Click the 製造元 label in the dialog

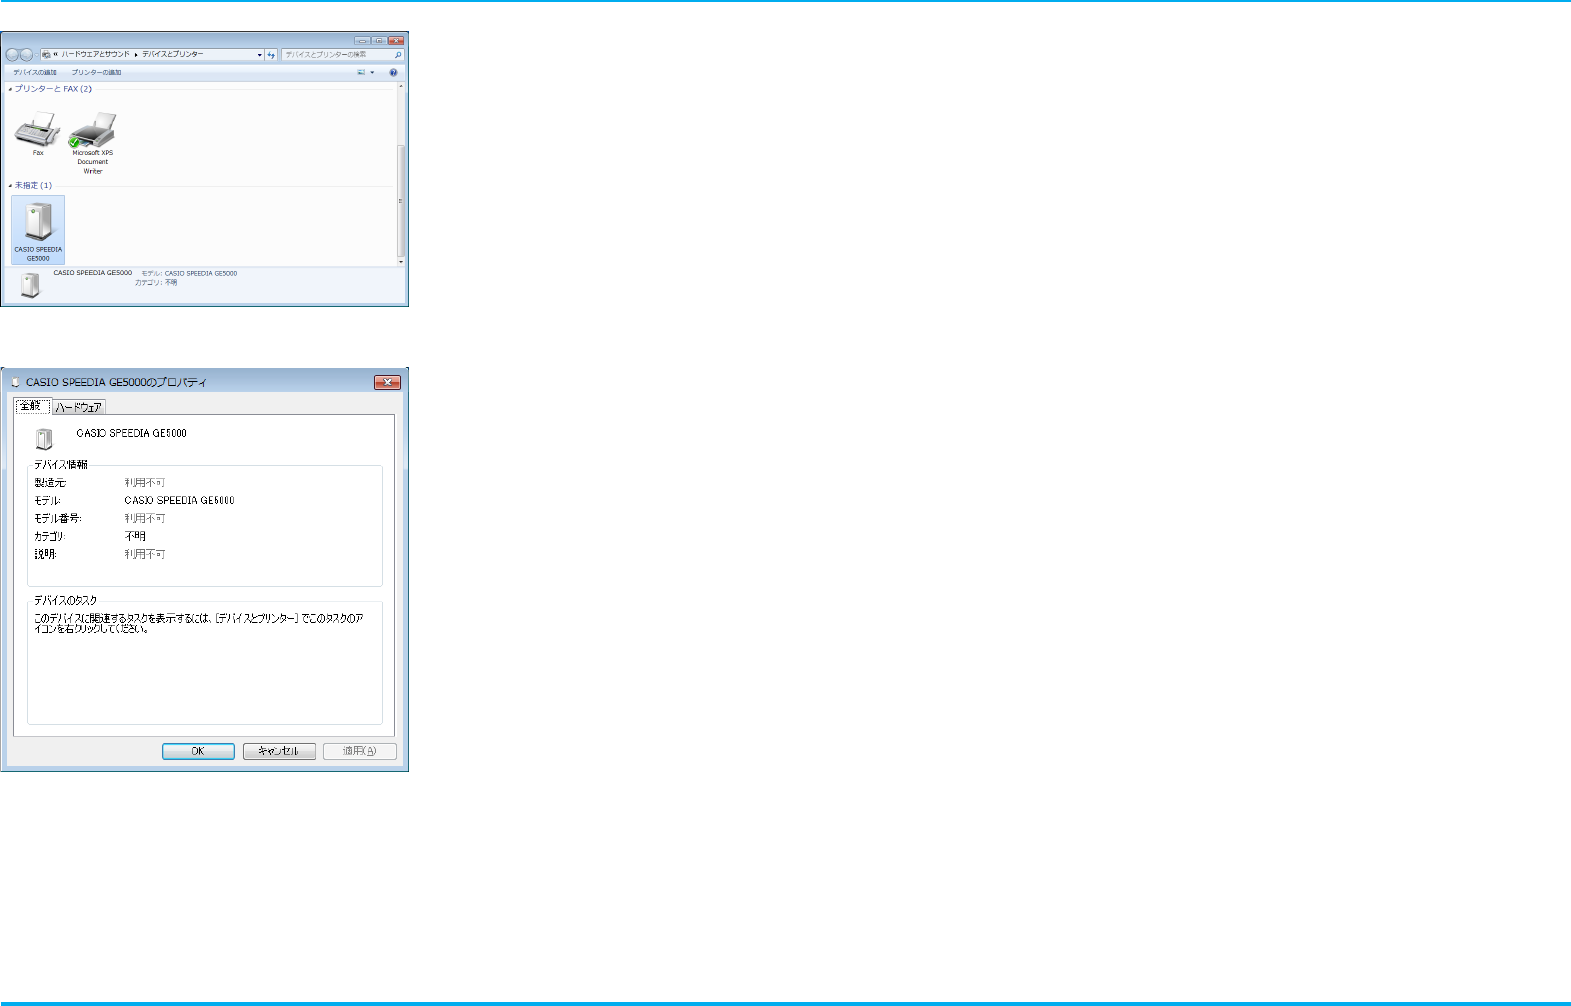[50, 483]
